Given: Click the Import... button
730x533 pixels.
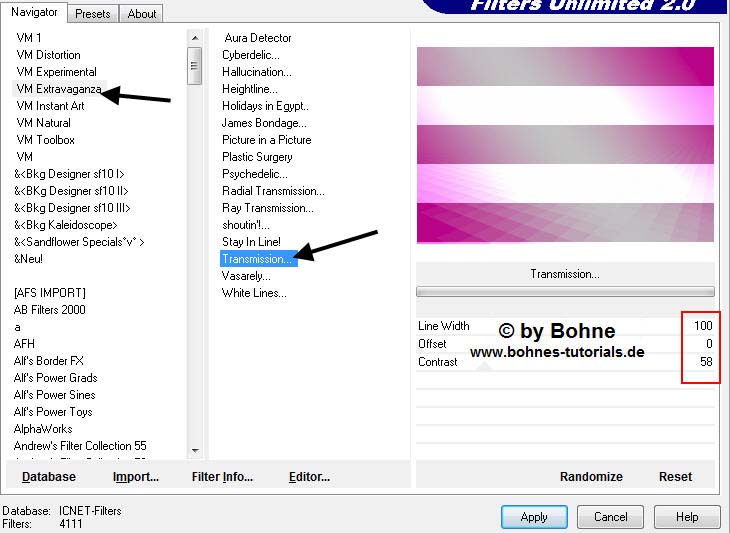Looking at the screenshot, I should [136, 477].
